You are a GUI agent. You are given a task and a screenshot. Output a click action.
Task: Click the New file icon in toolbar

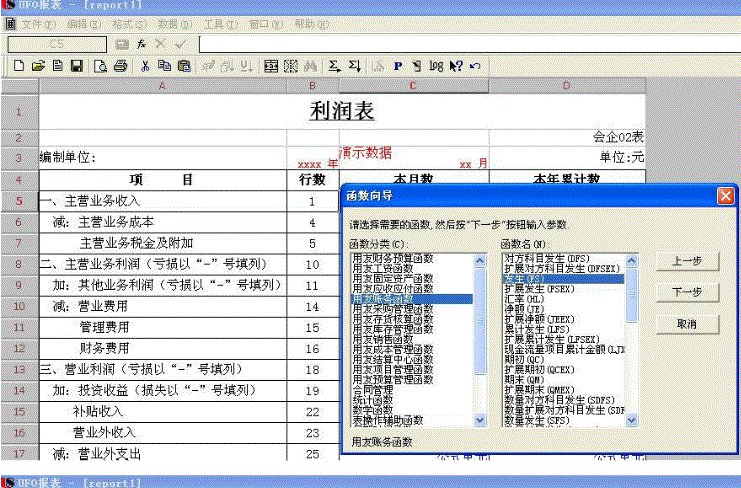point(19,66)
